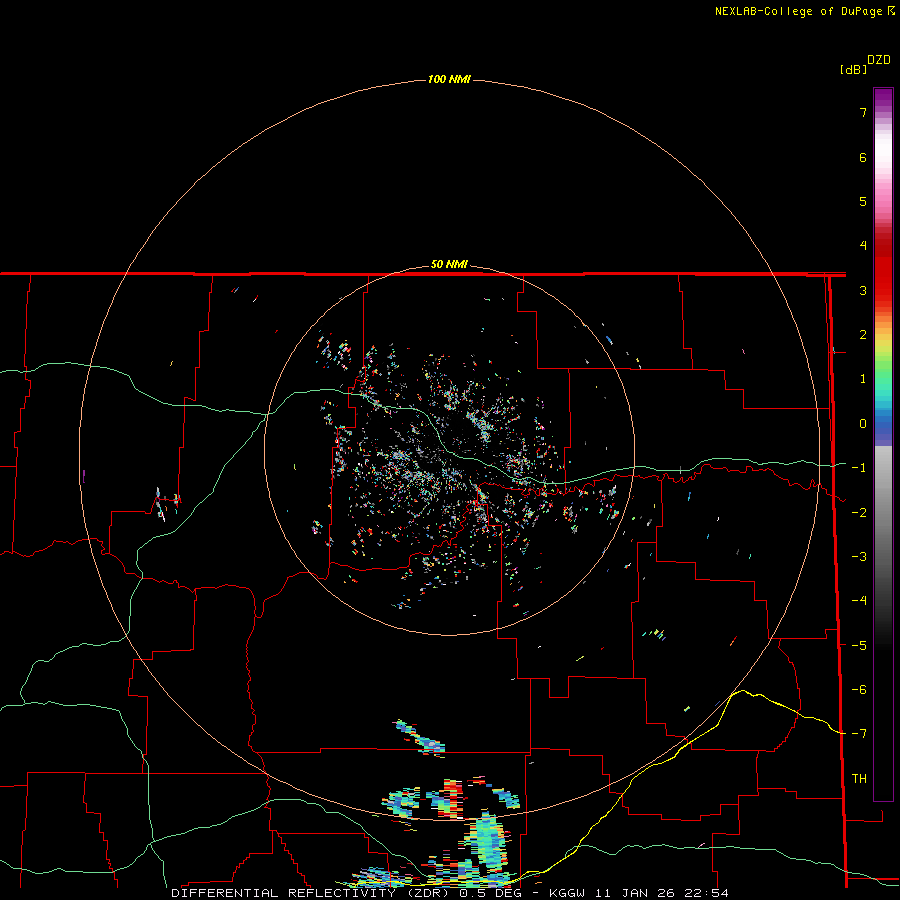900x900 pixels.
Task: Click the 3 value on color scale
Action: tap(863, 290)
